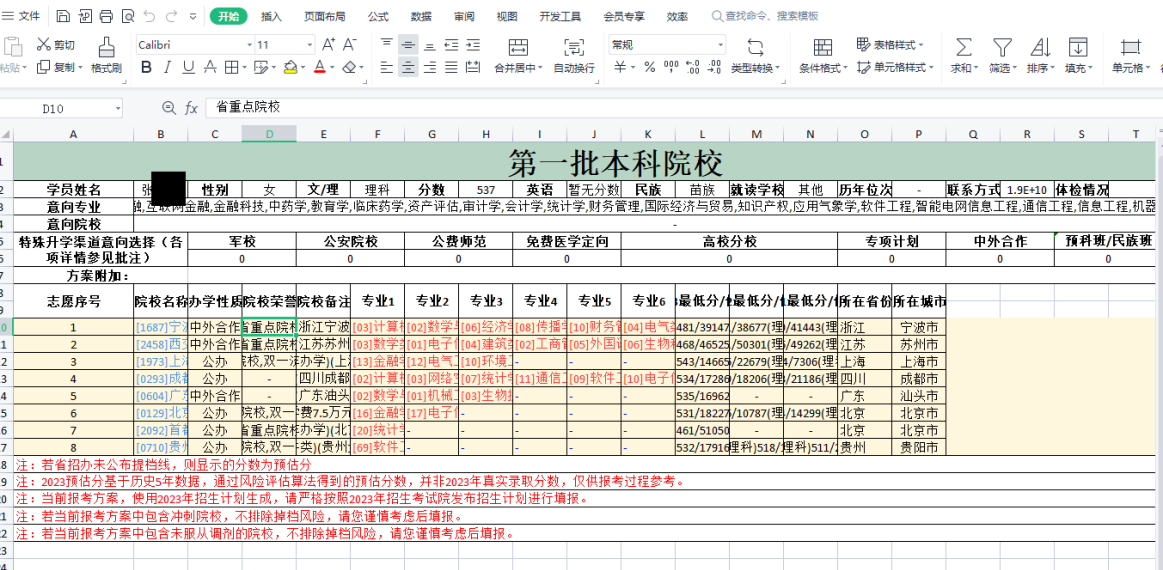The image size is (1163, 570).
Task: Switch to the Formulas (公式) tab
Action: 378,16
